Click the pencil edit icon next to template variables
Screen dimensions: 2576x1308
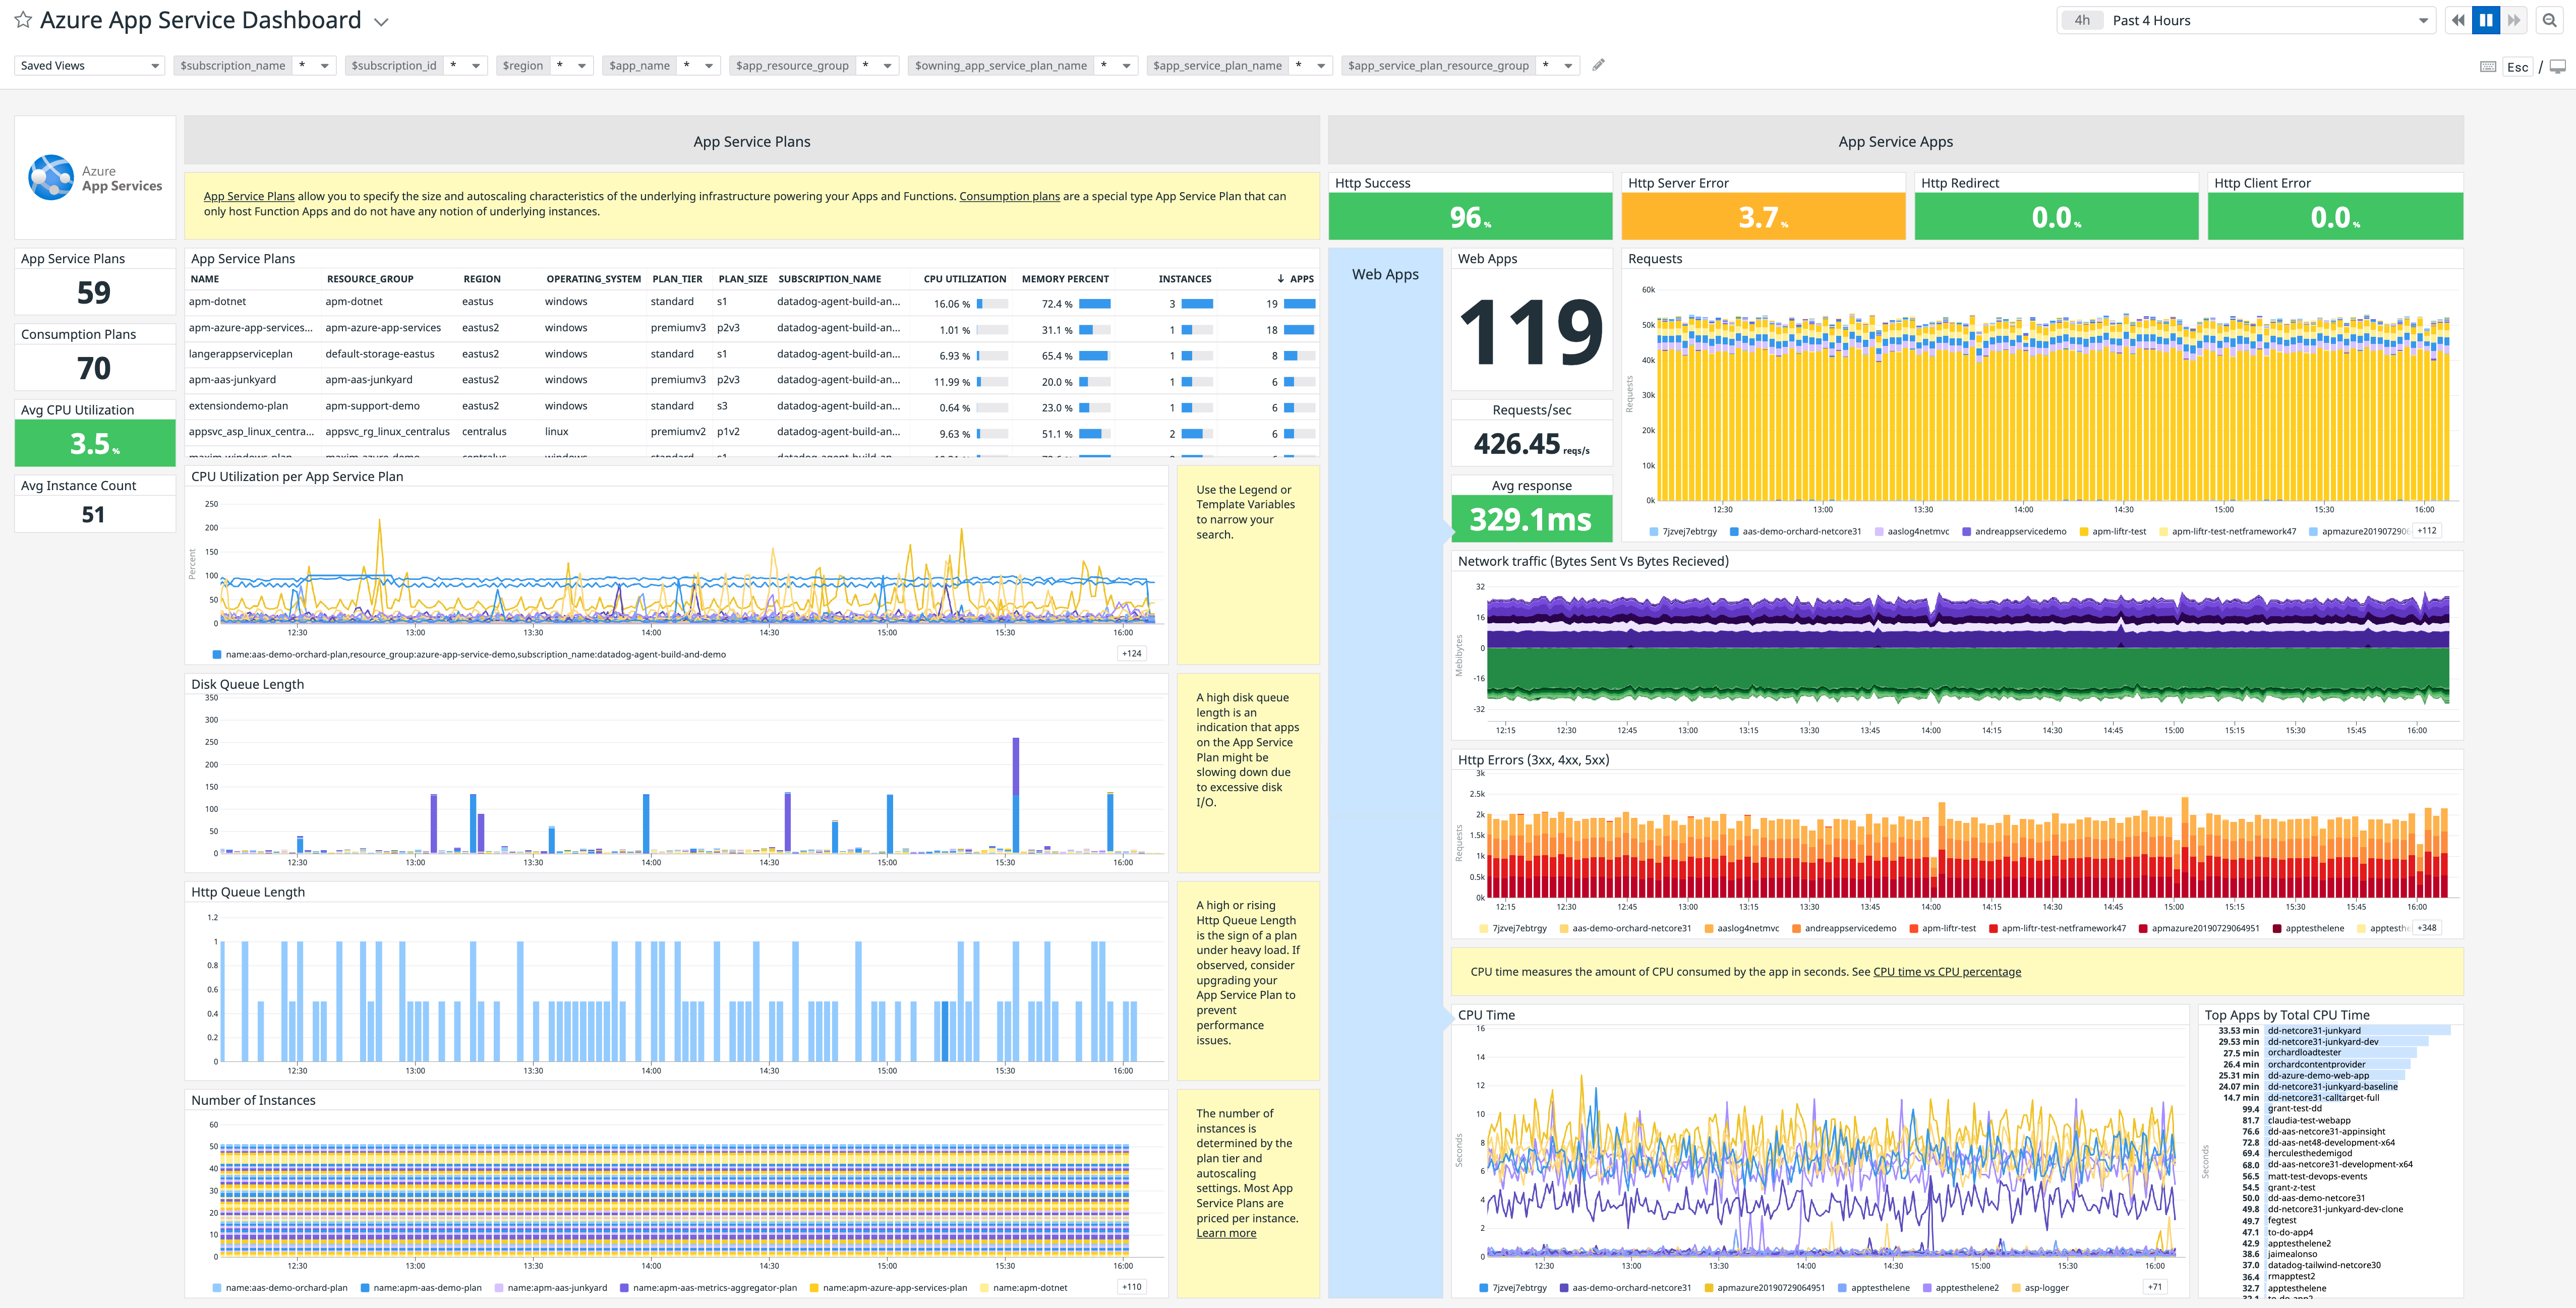pyautogui.click(x=1597, y=65)
